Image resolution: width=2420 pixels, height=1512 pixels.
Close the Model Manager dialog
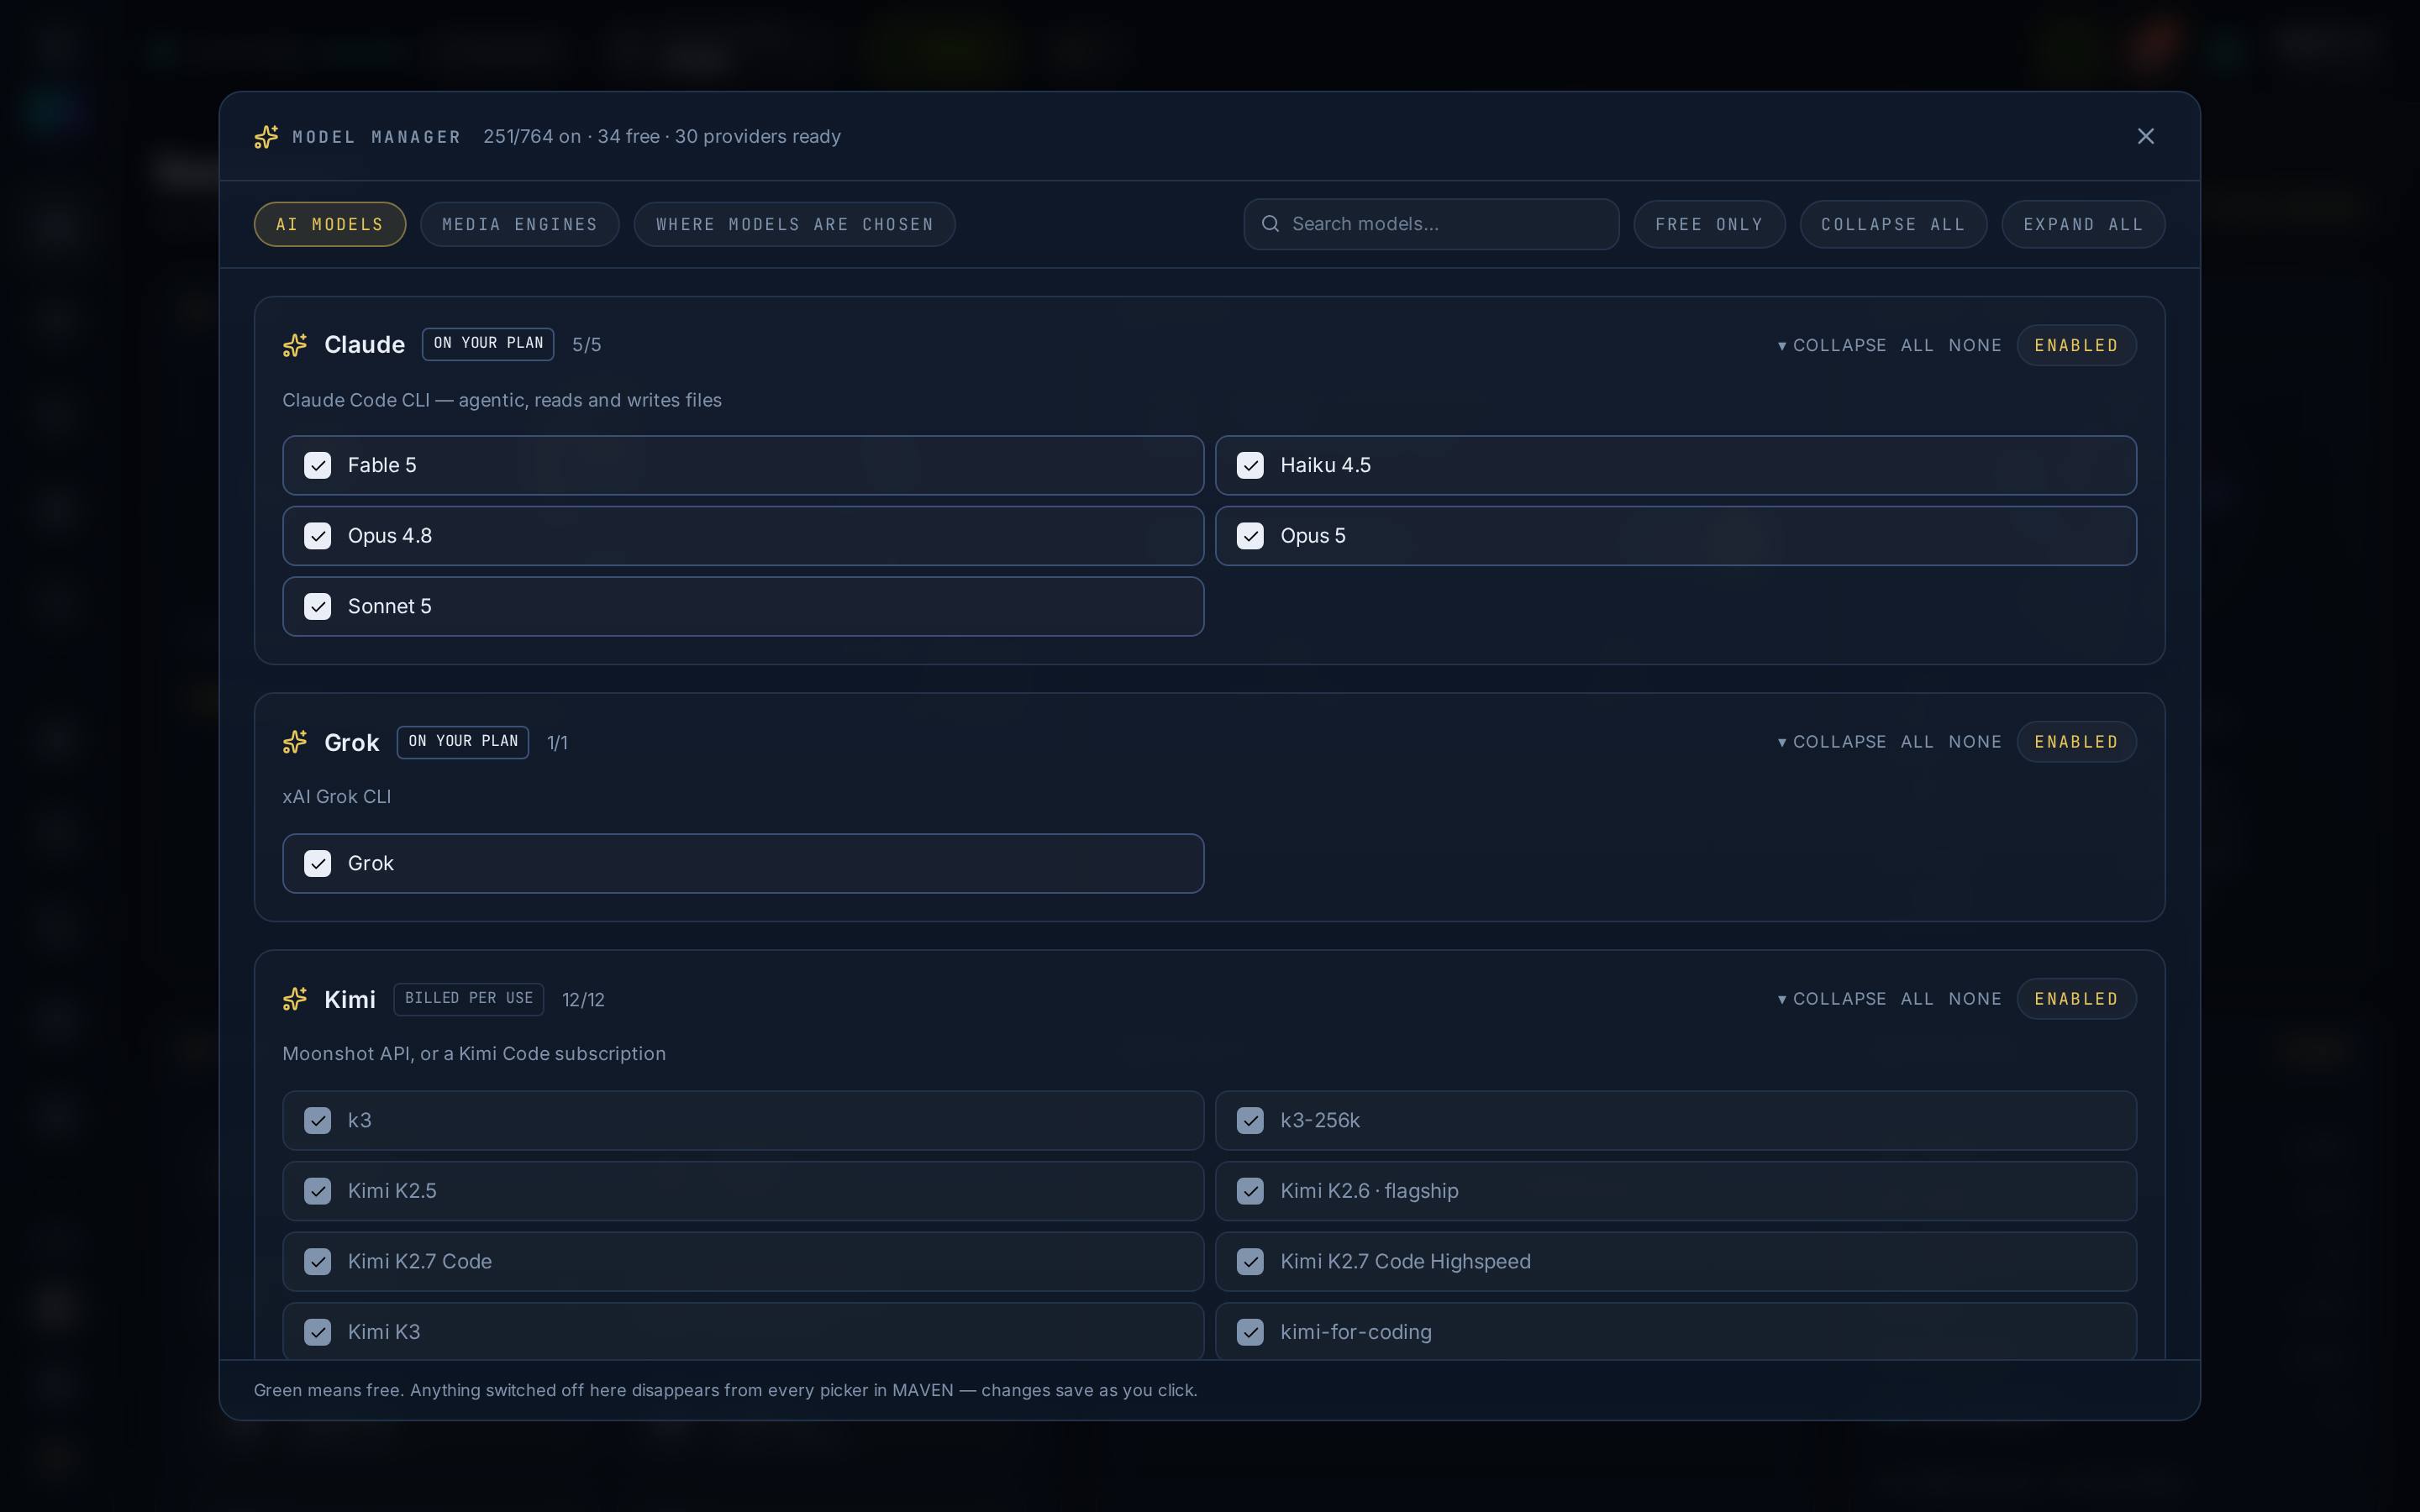[2145, 136]
